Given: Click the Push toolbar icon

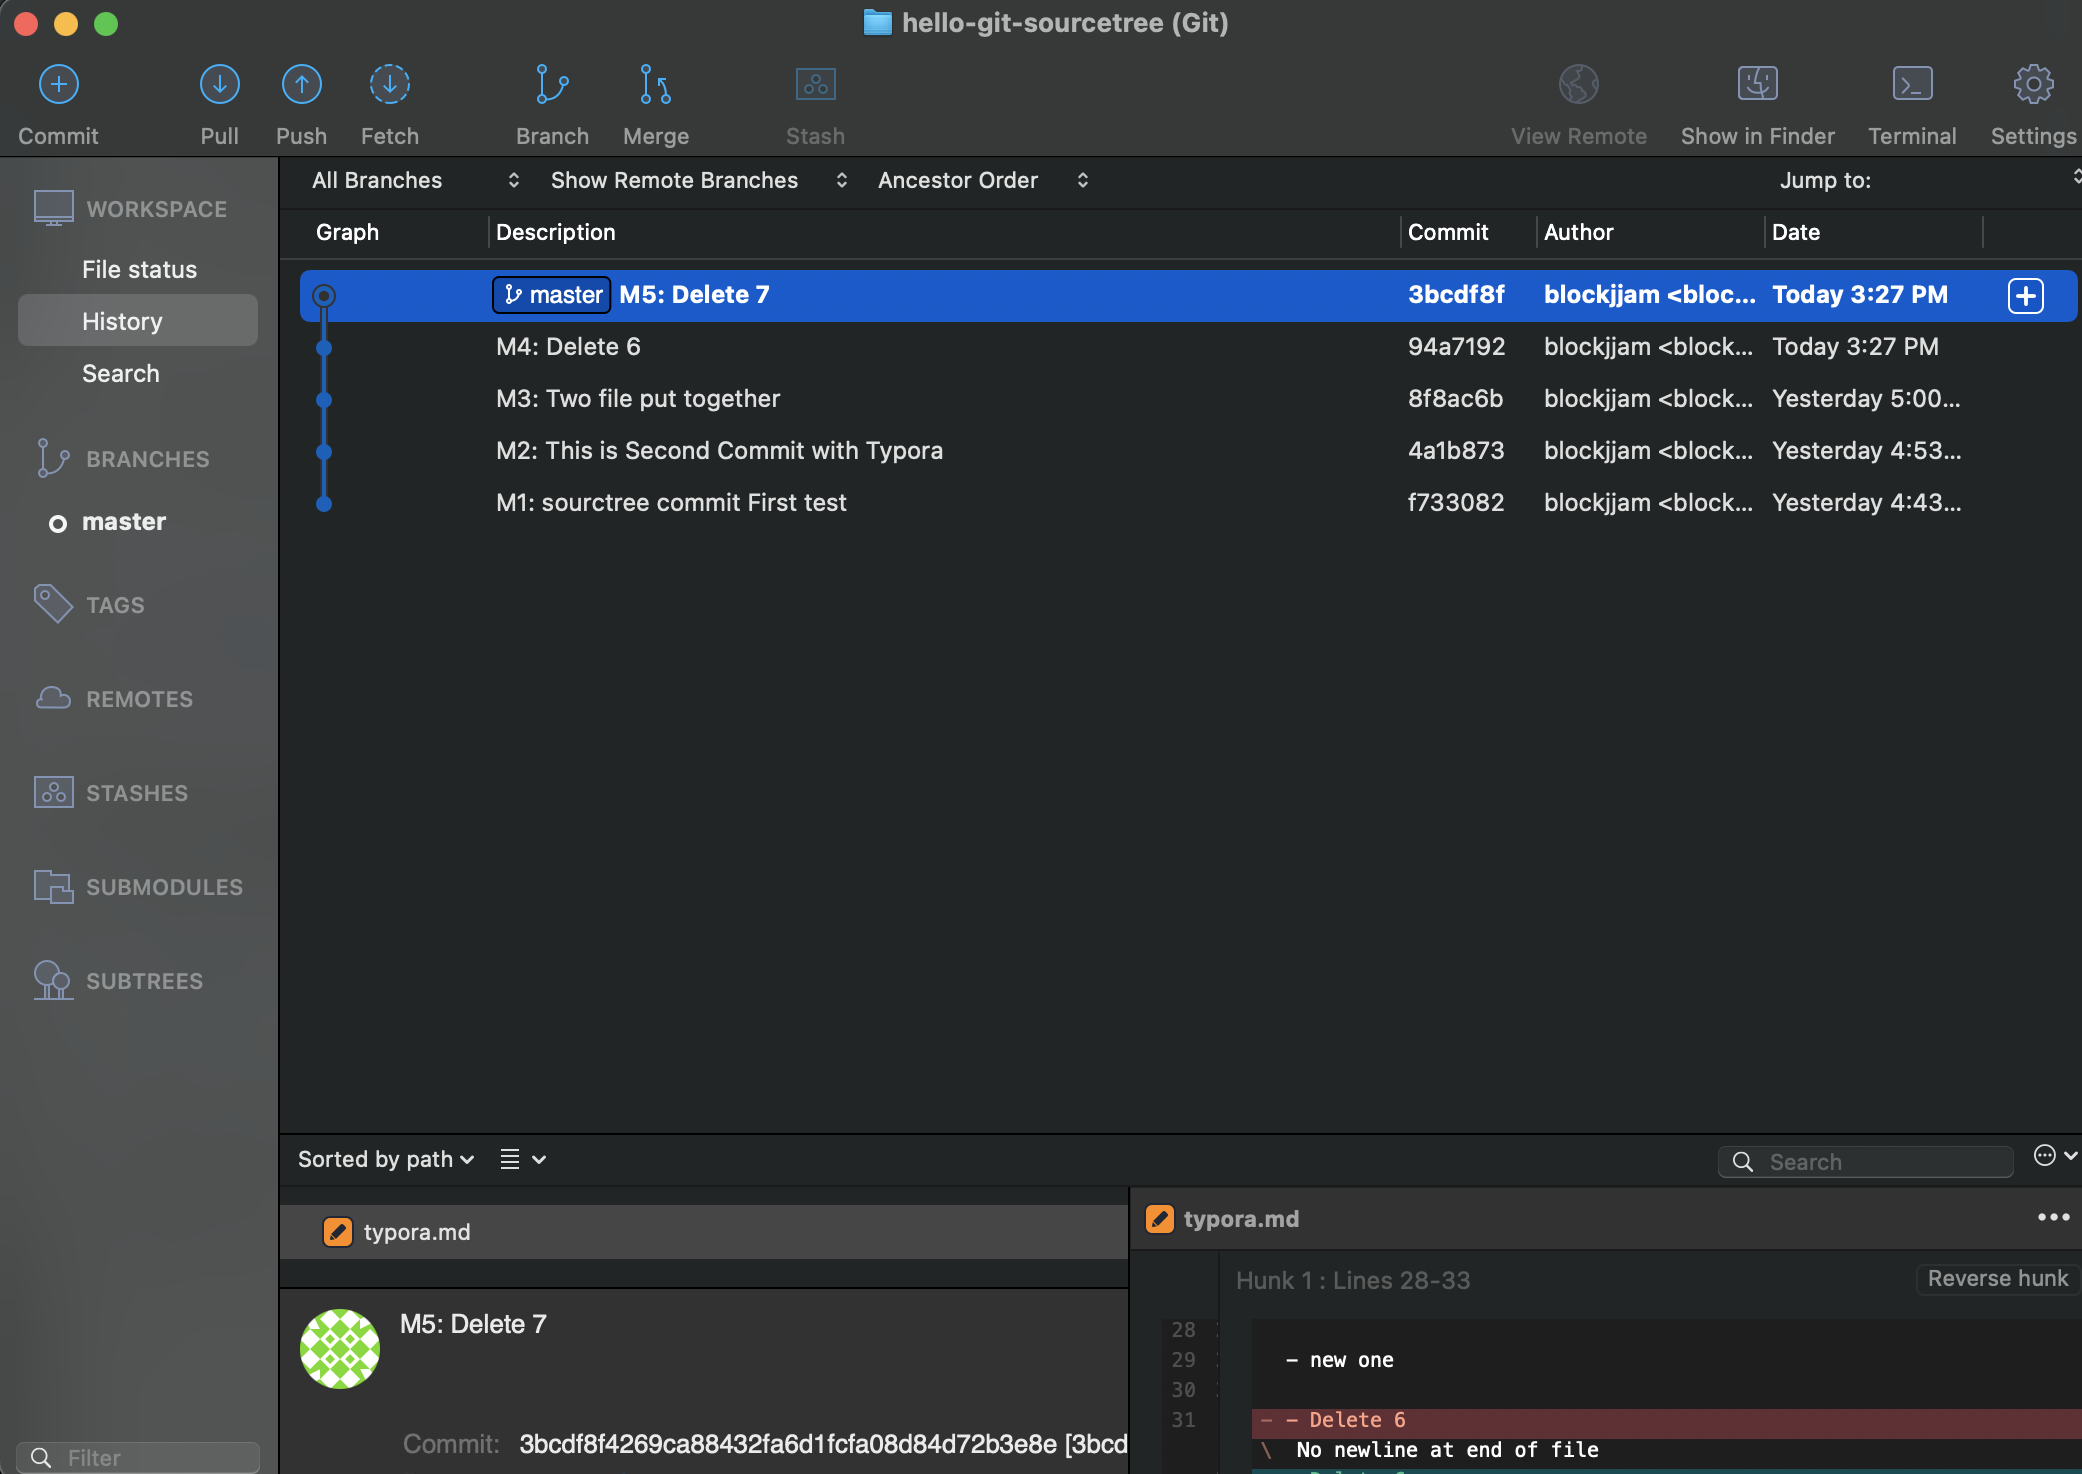Looking at the screenshot, I should [x=301, y=85].
